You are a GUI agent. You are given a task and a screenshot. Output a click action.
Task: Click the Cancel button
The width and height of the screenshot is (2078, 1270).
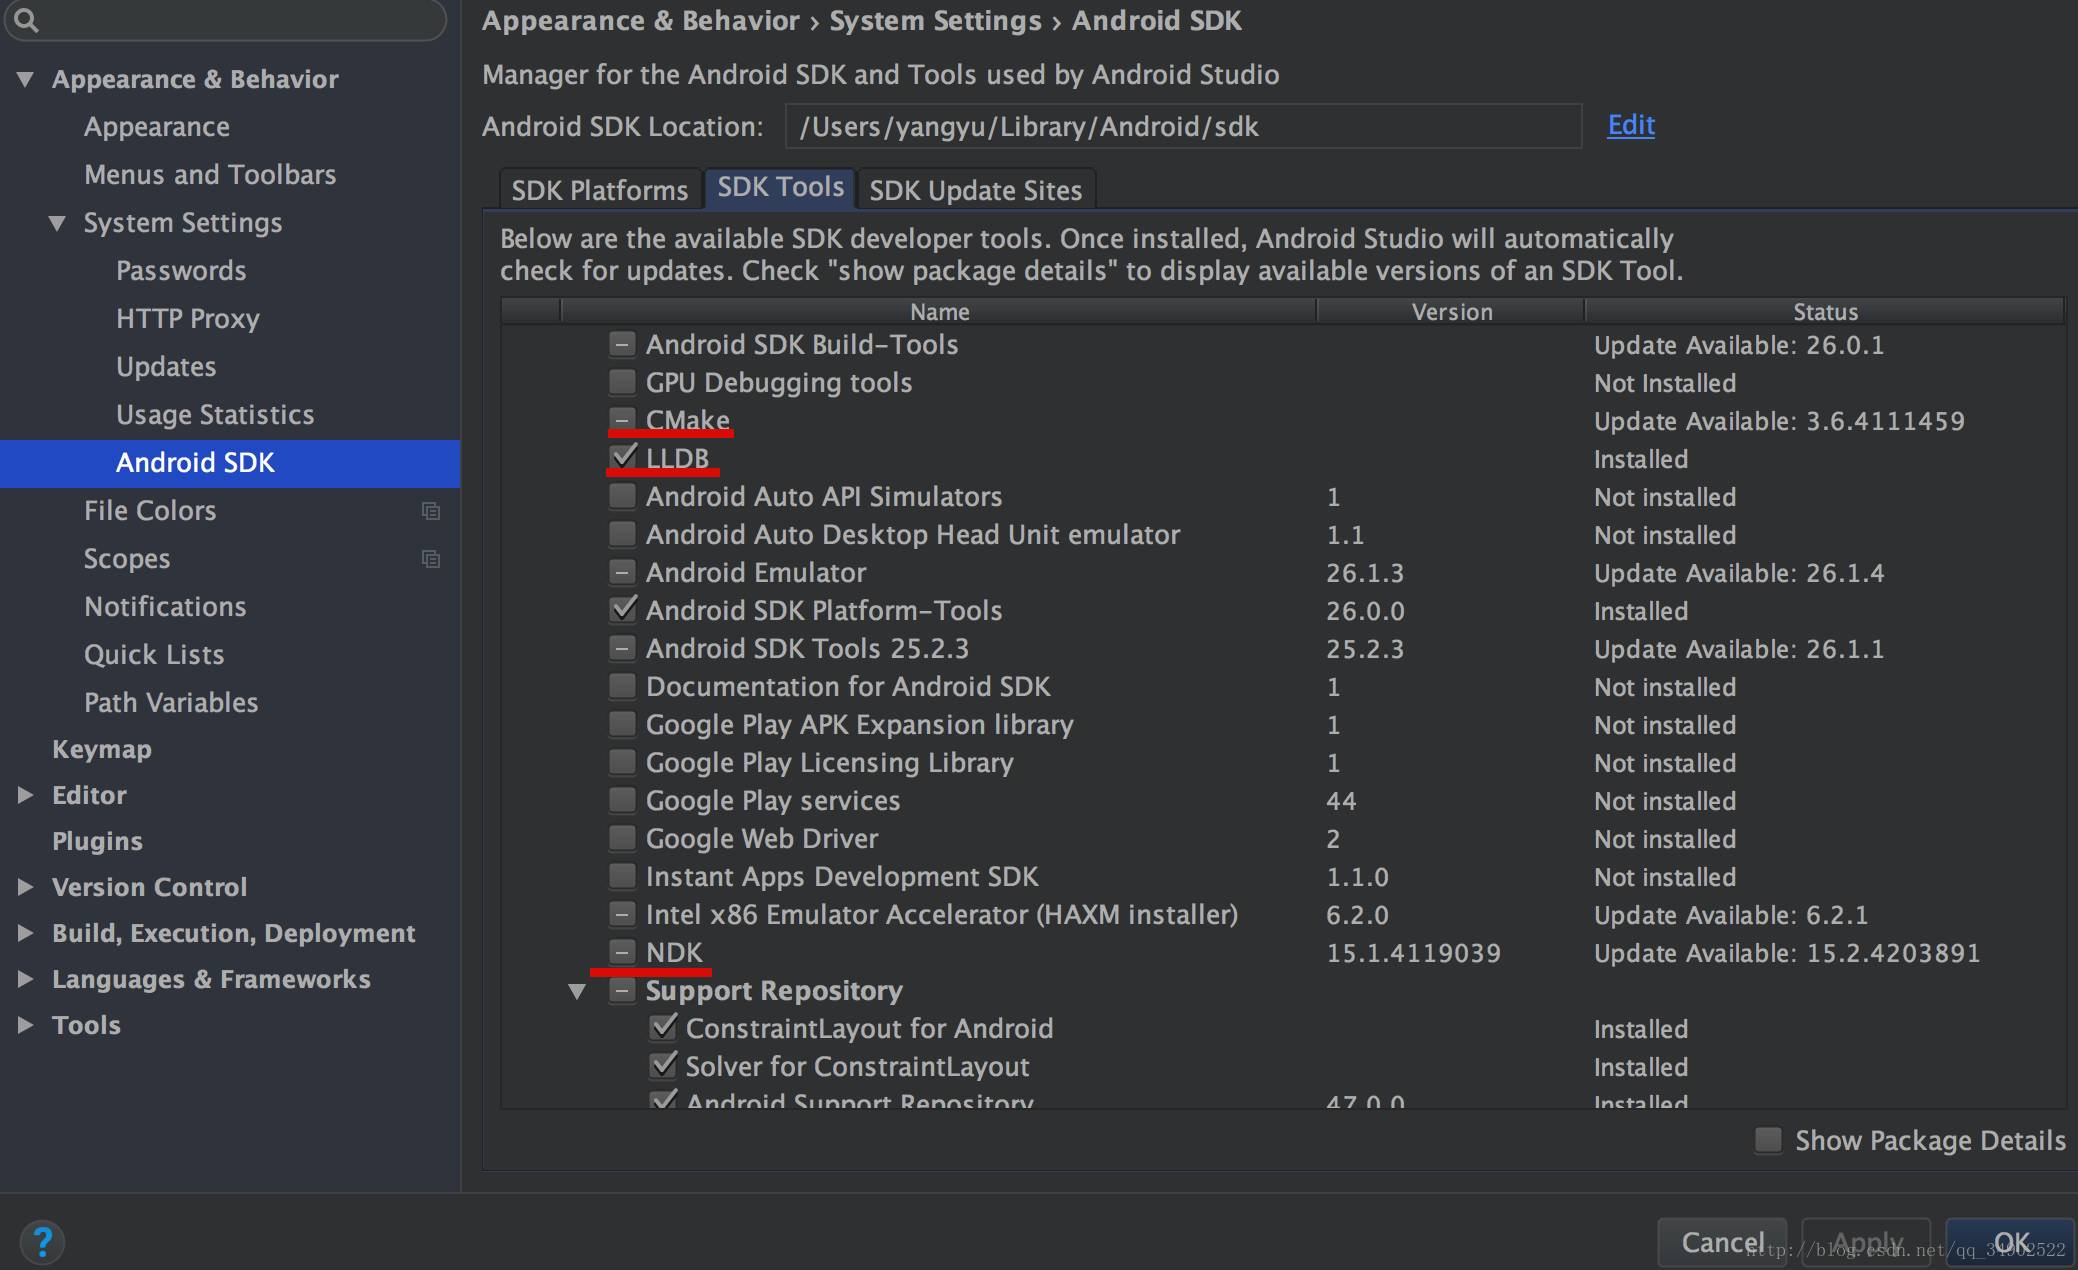pos(1722,1242)
